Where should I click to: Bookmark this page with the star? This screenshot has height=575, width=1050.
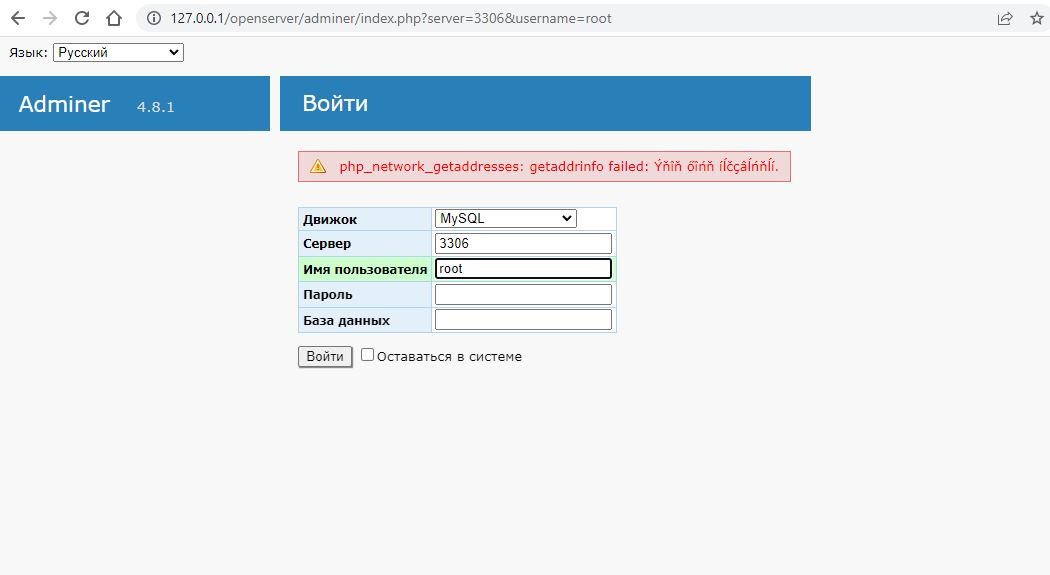point(1036,19)
